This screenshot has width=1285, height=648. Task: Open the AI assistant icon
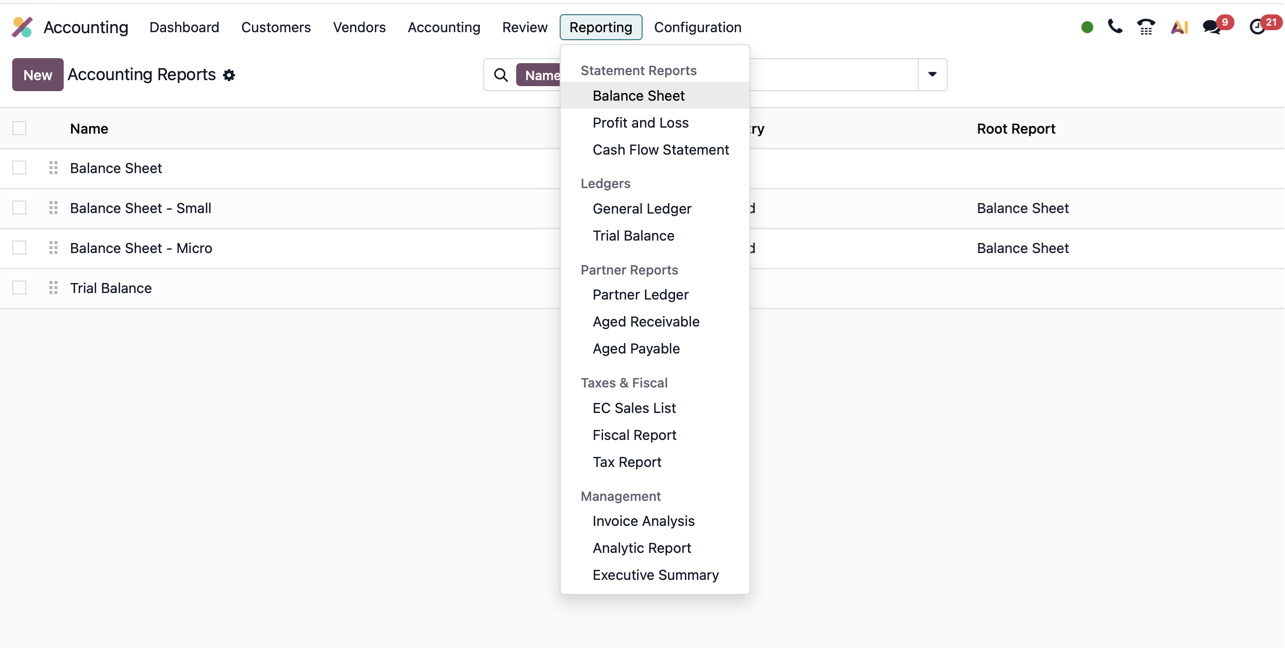(1179, 27)
